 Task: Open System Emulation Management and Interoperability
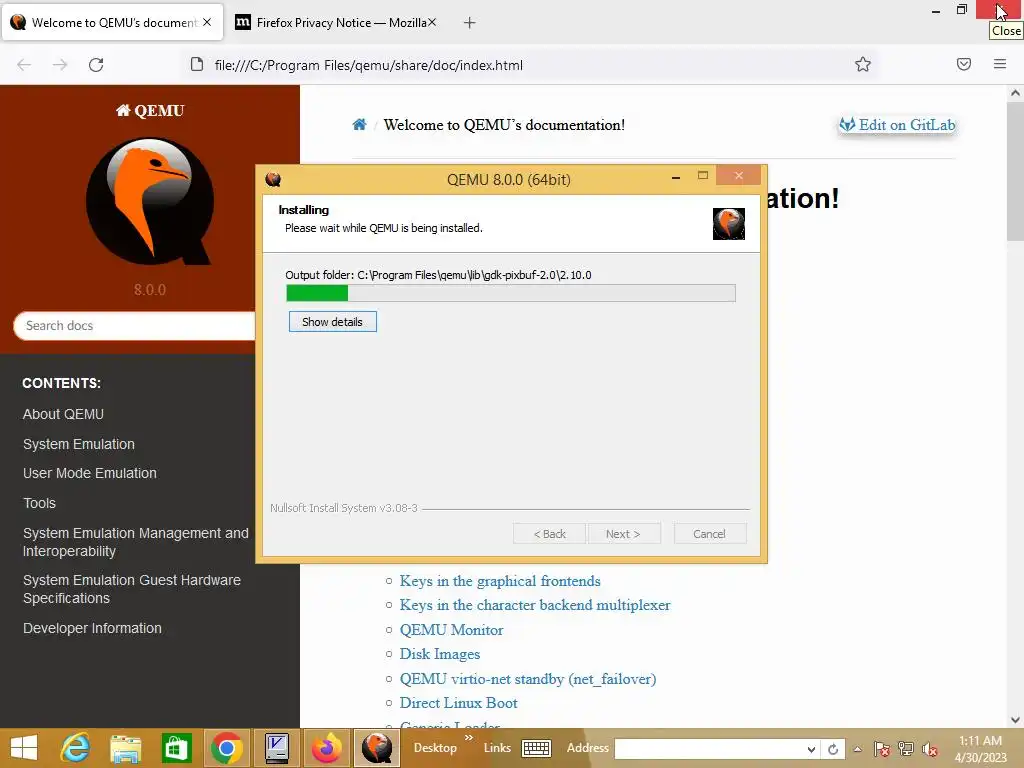(x=136, y=542)
